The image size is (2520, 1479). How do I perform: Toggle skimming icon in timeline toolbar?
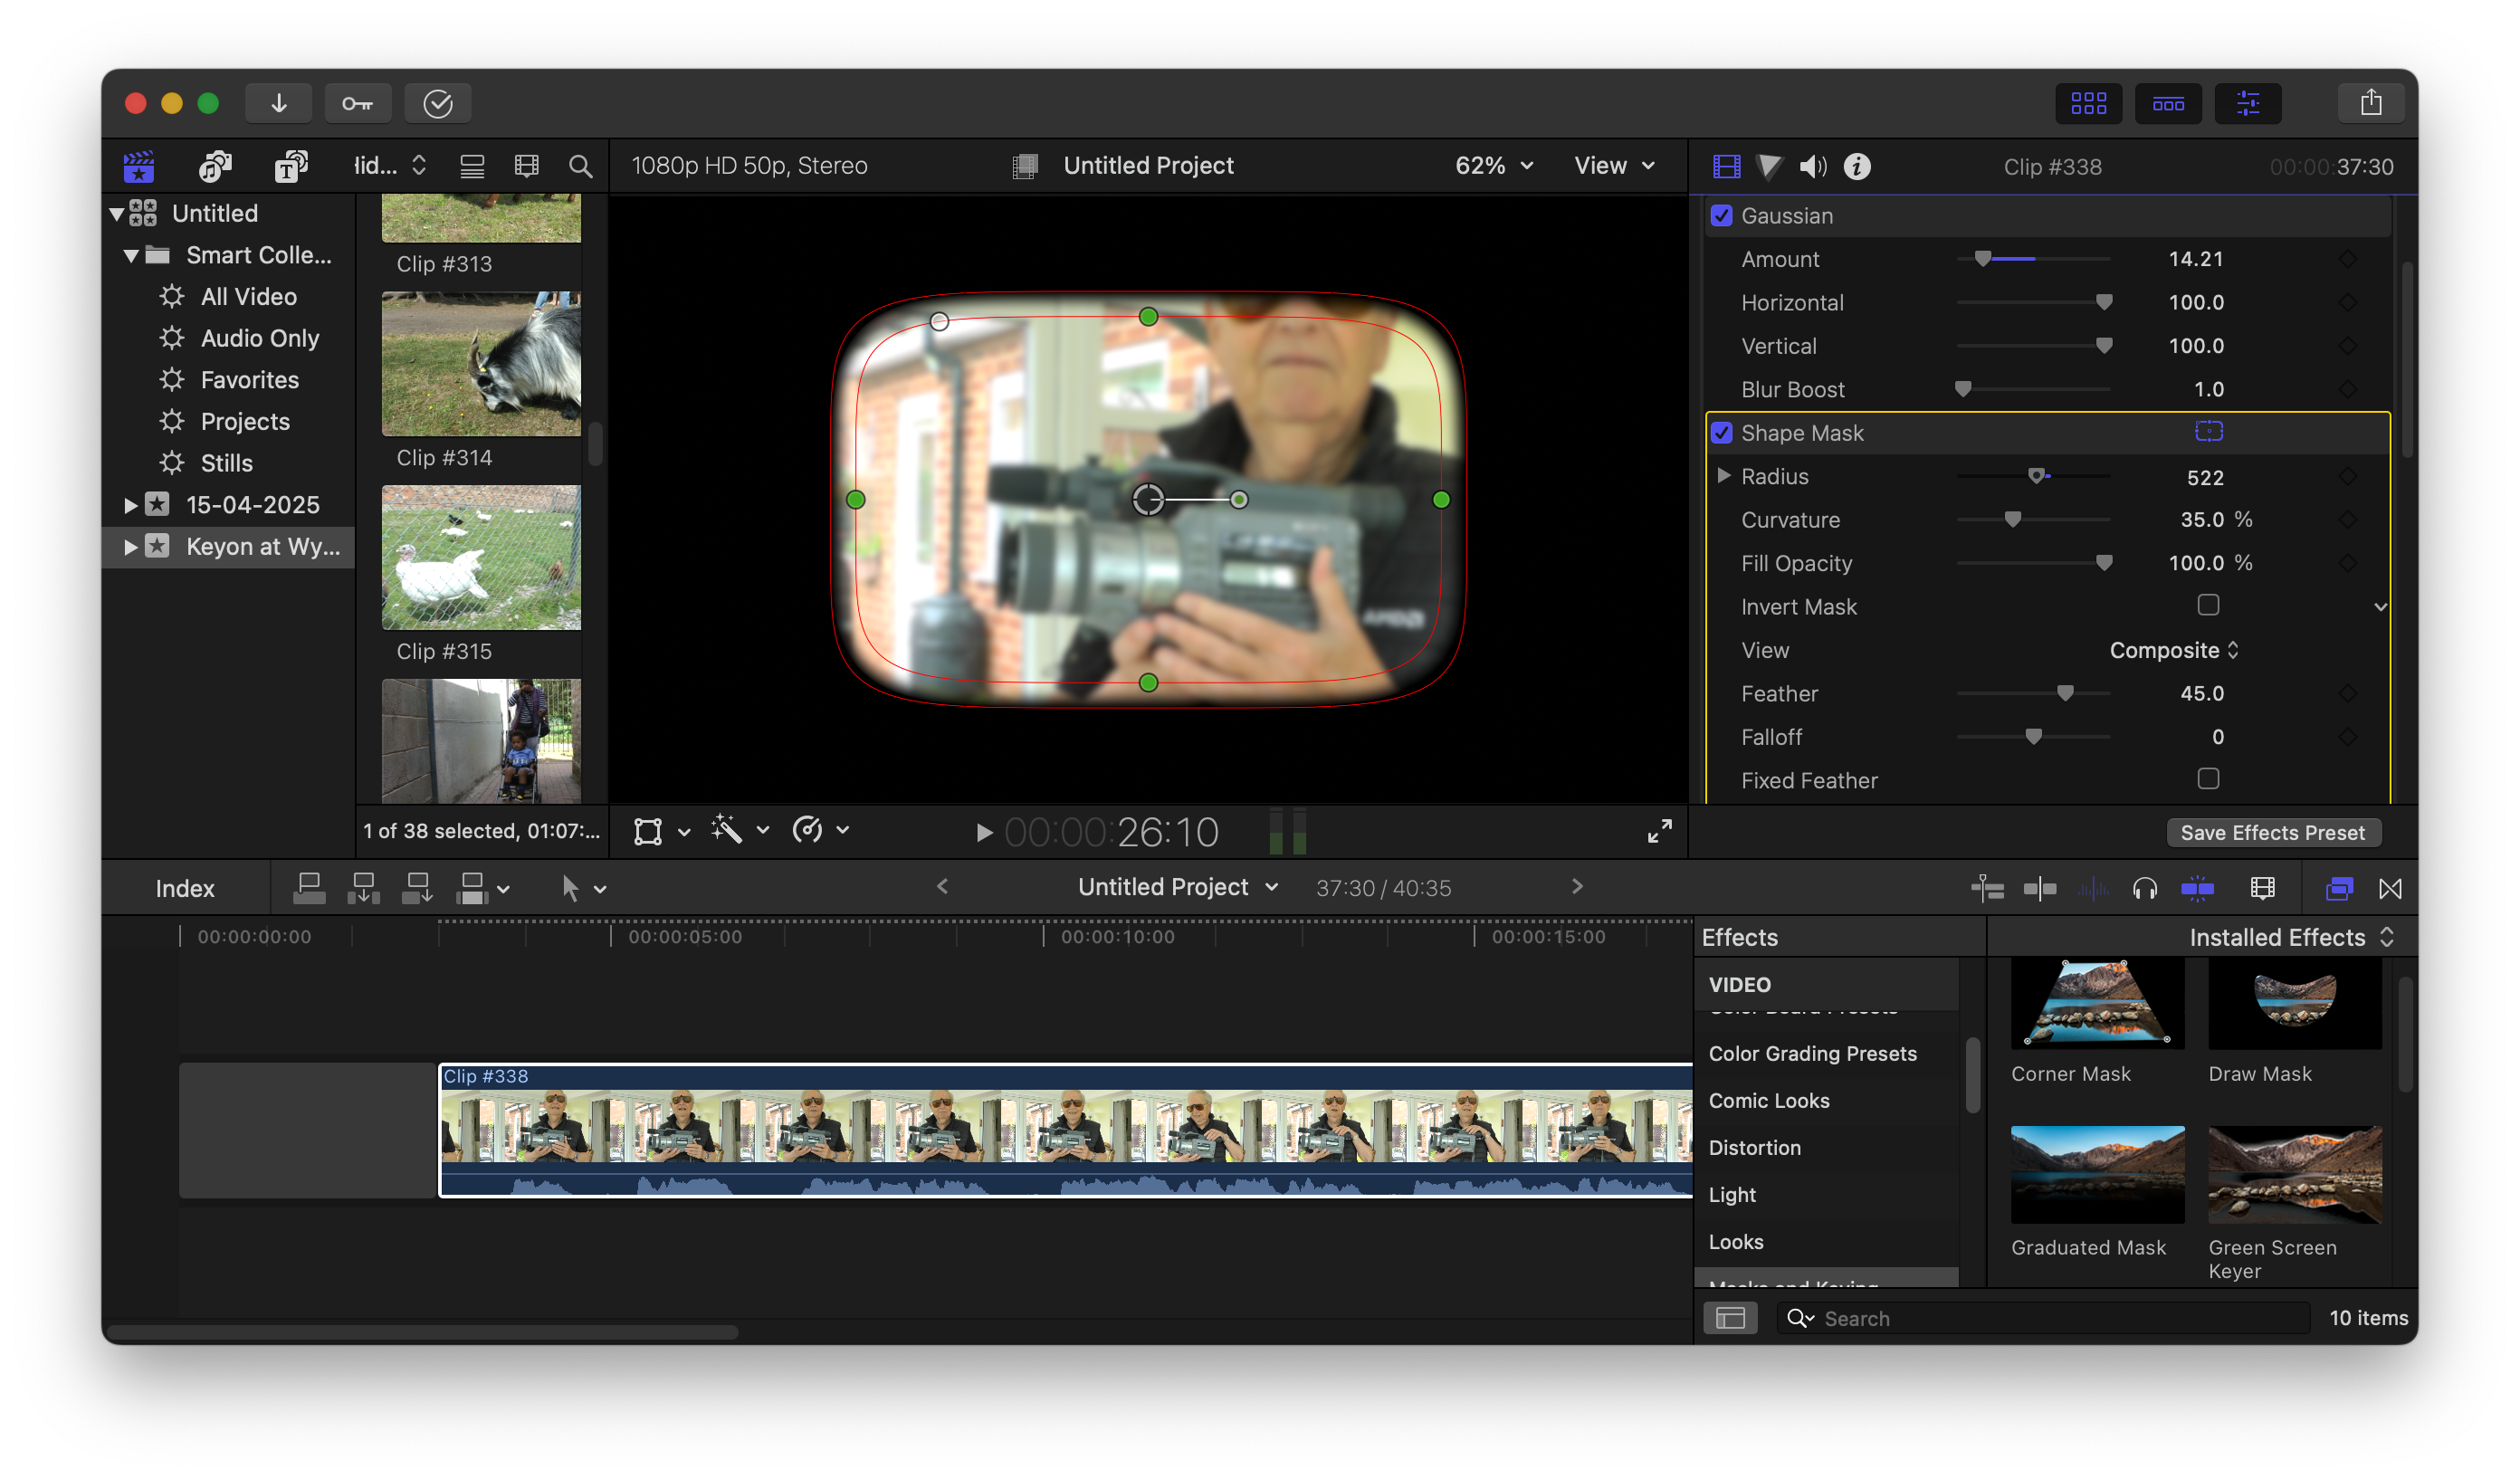point(2040,888)
